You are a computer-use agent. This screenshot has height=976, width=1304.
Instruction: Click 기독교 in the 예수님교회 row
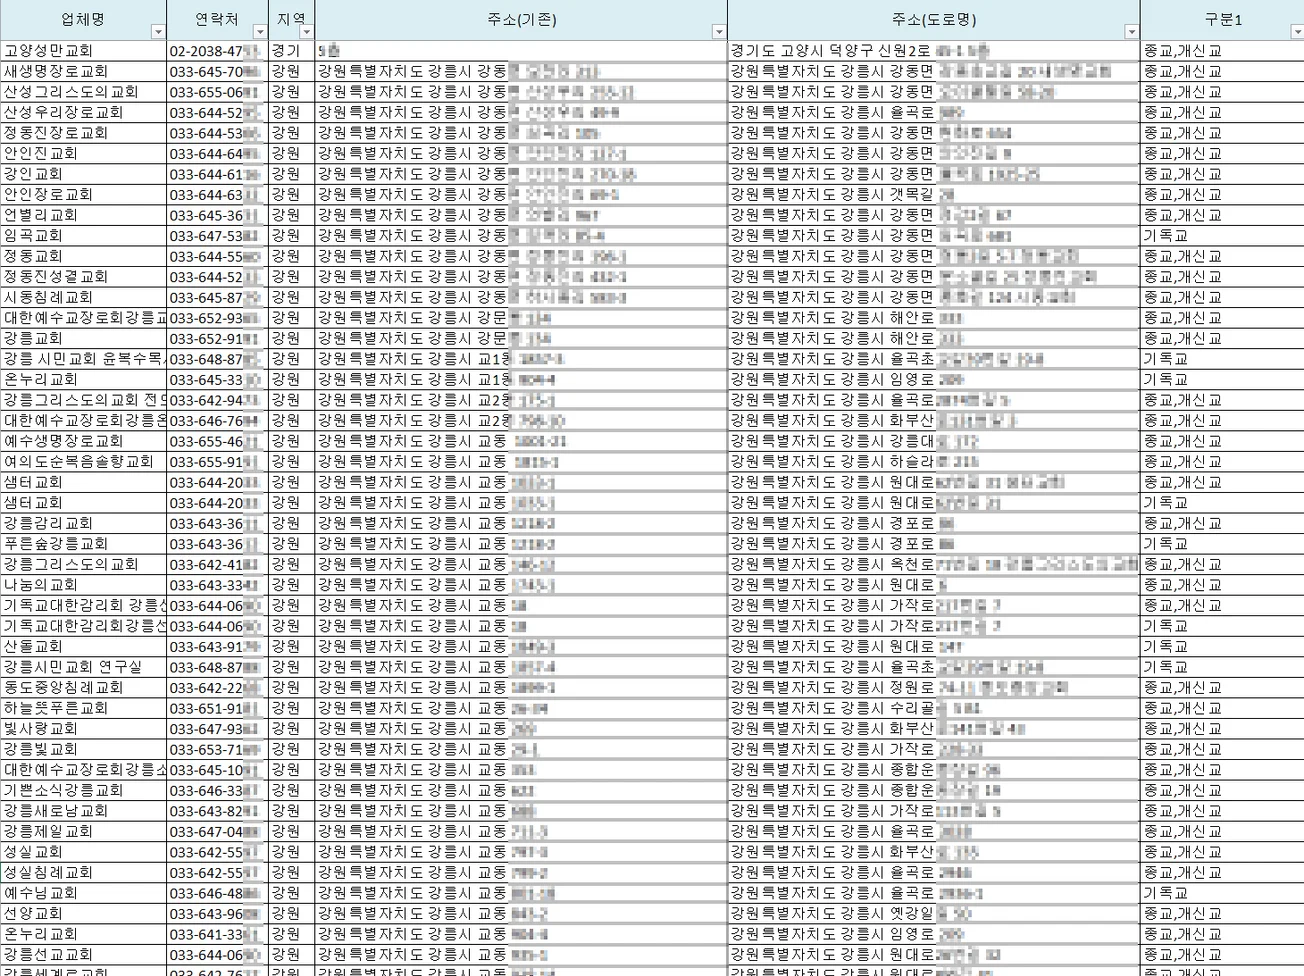tap(1166, 893)
